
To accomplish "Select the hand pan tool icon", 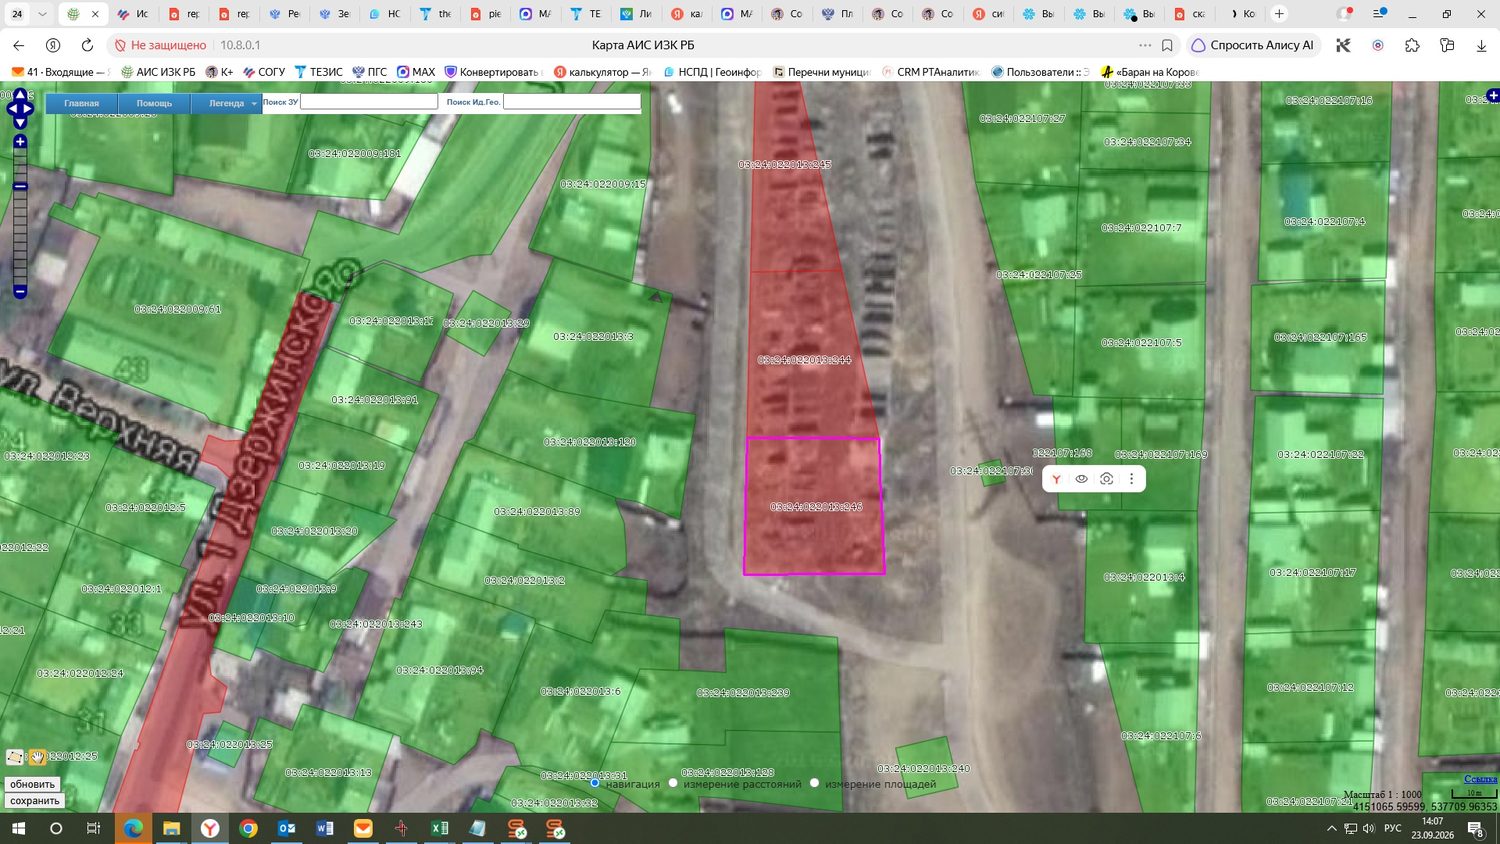I will click(x=36, y=757).
